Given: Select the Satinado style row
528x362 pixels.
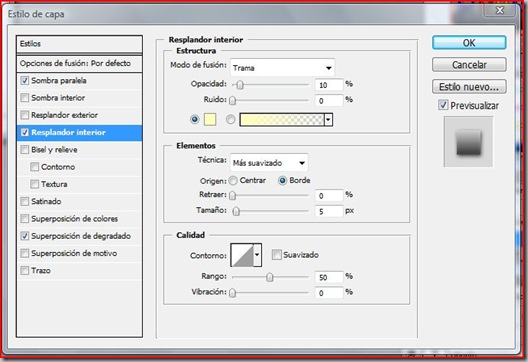Looking at the screenshot, I should pos(79,201).
